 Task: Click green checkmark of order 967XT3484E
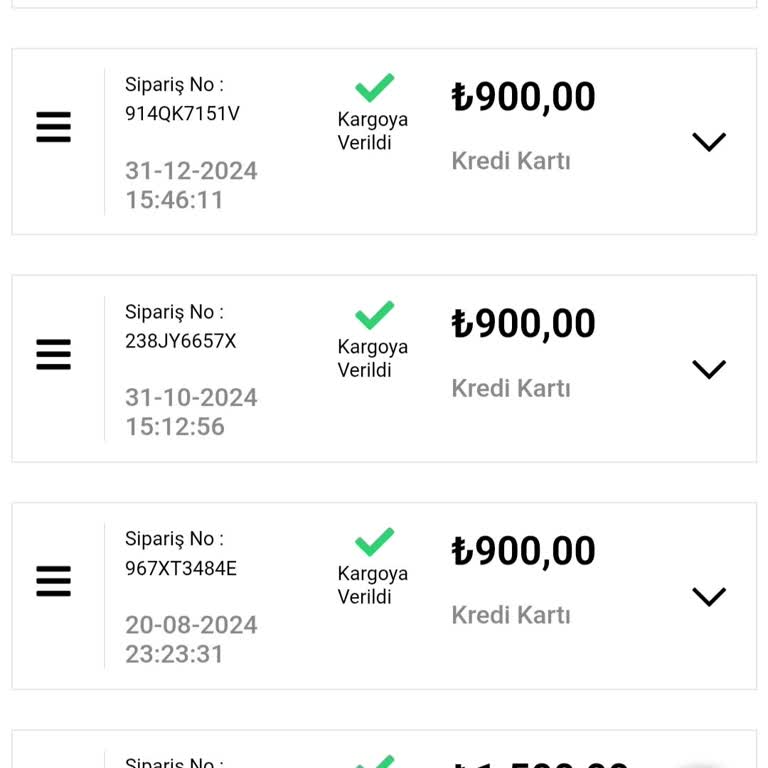[x=374, y=542]
